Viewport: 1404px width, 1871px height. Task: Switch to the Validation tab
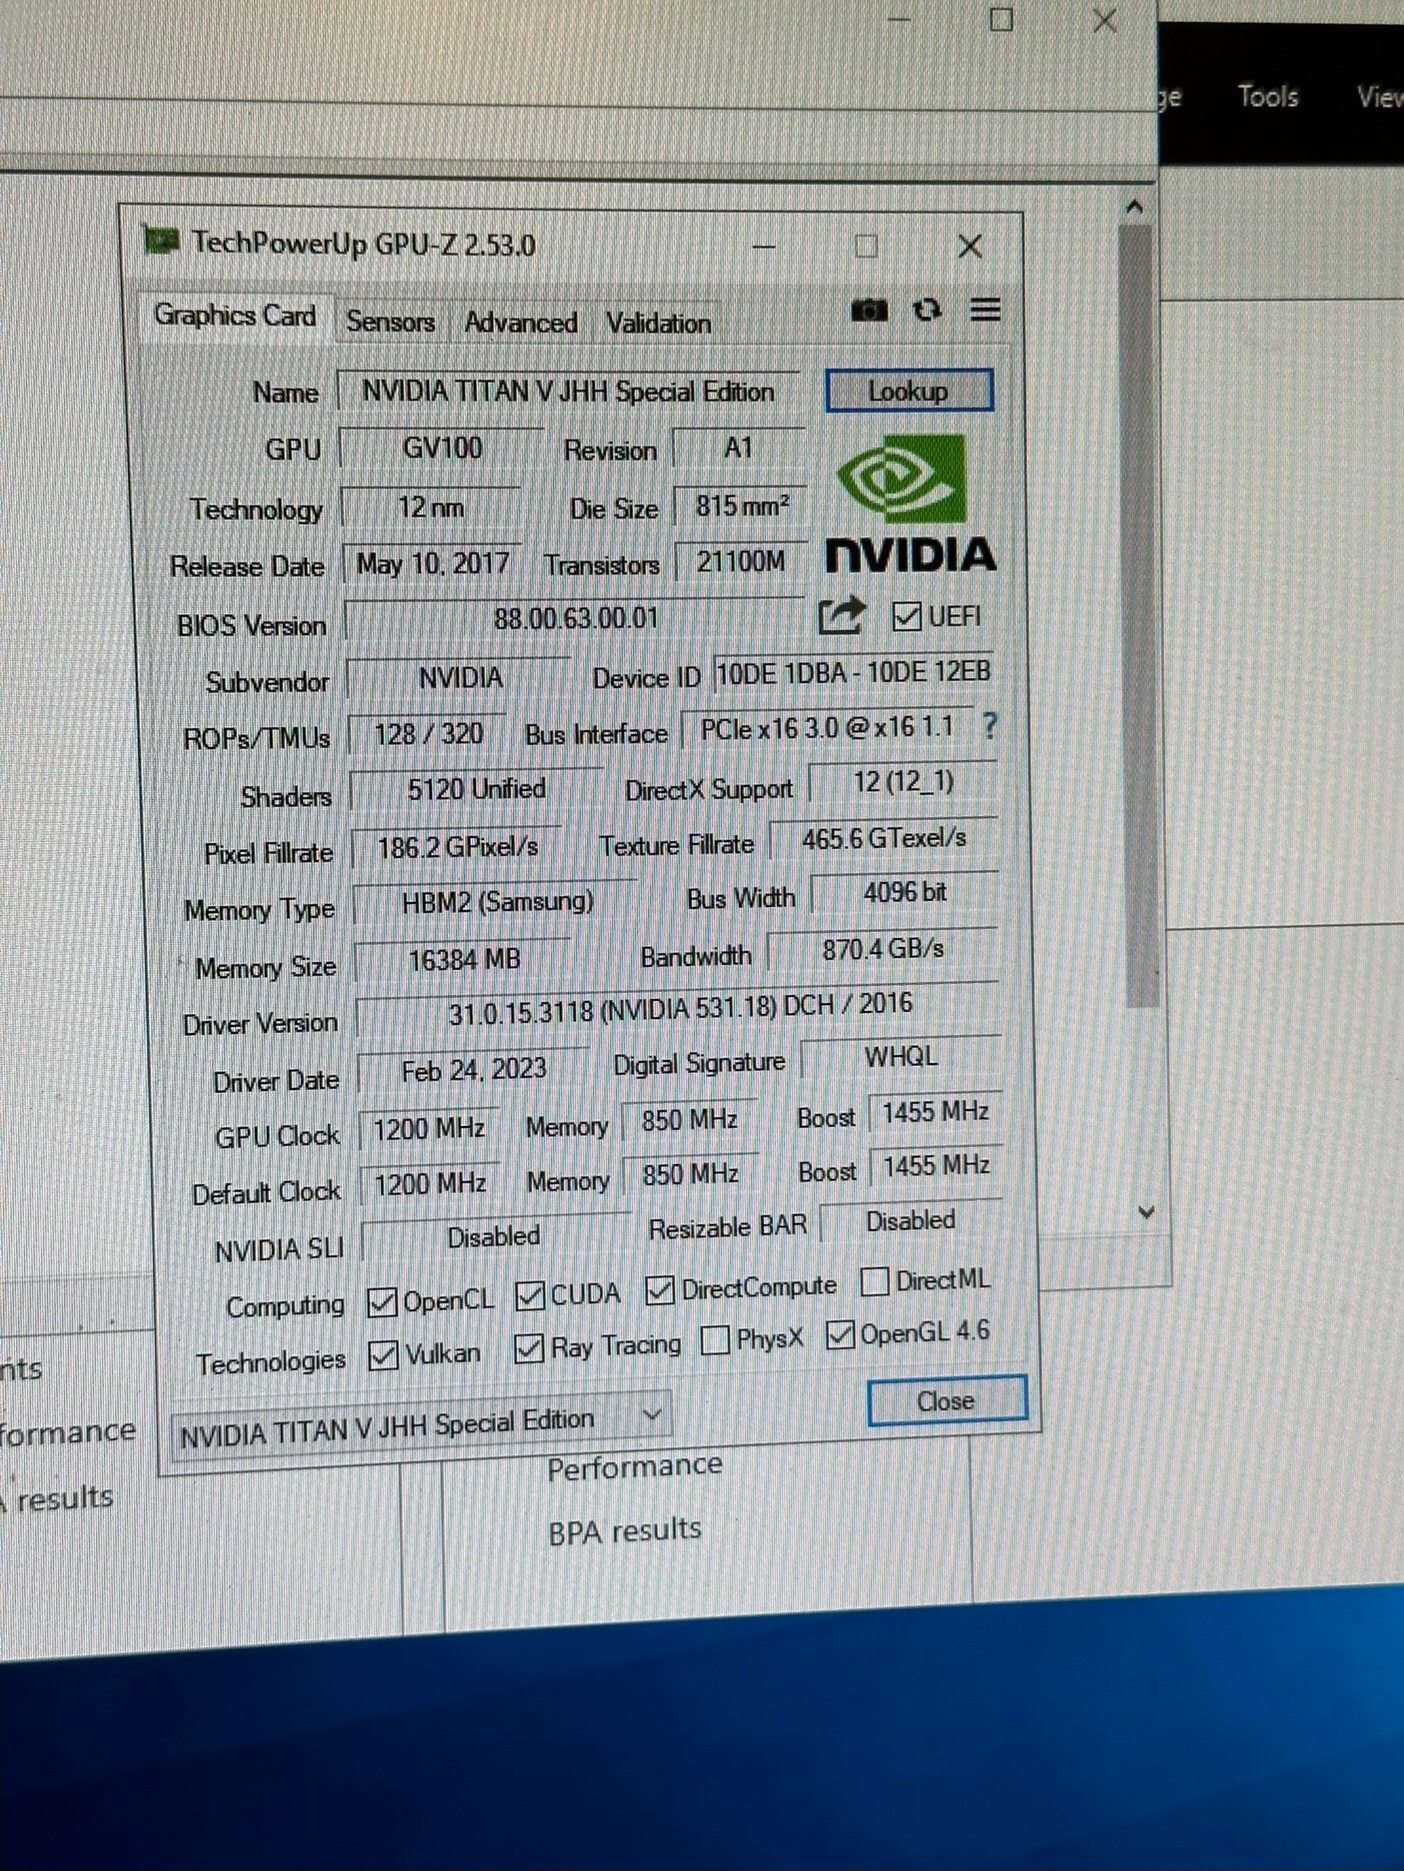coord(658,323)
